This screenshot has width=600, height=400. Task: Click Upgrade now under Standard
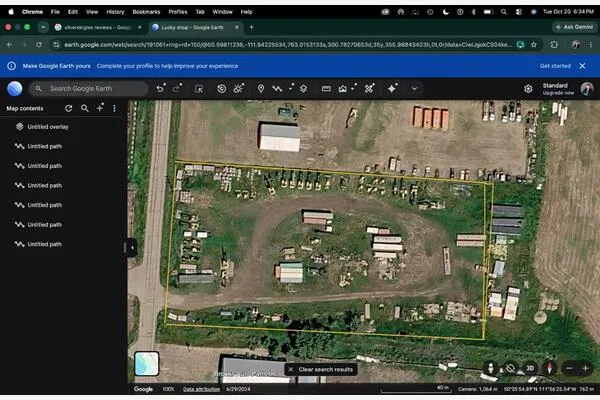tap(558, 93)
